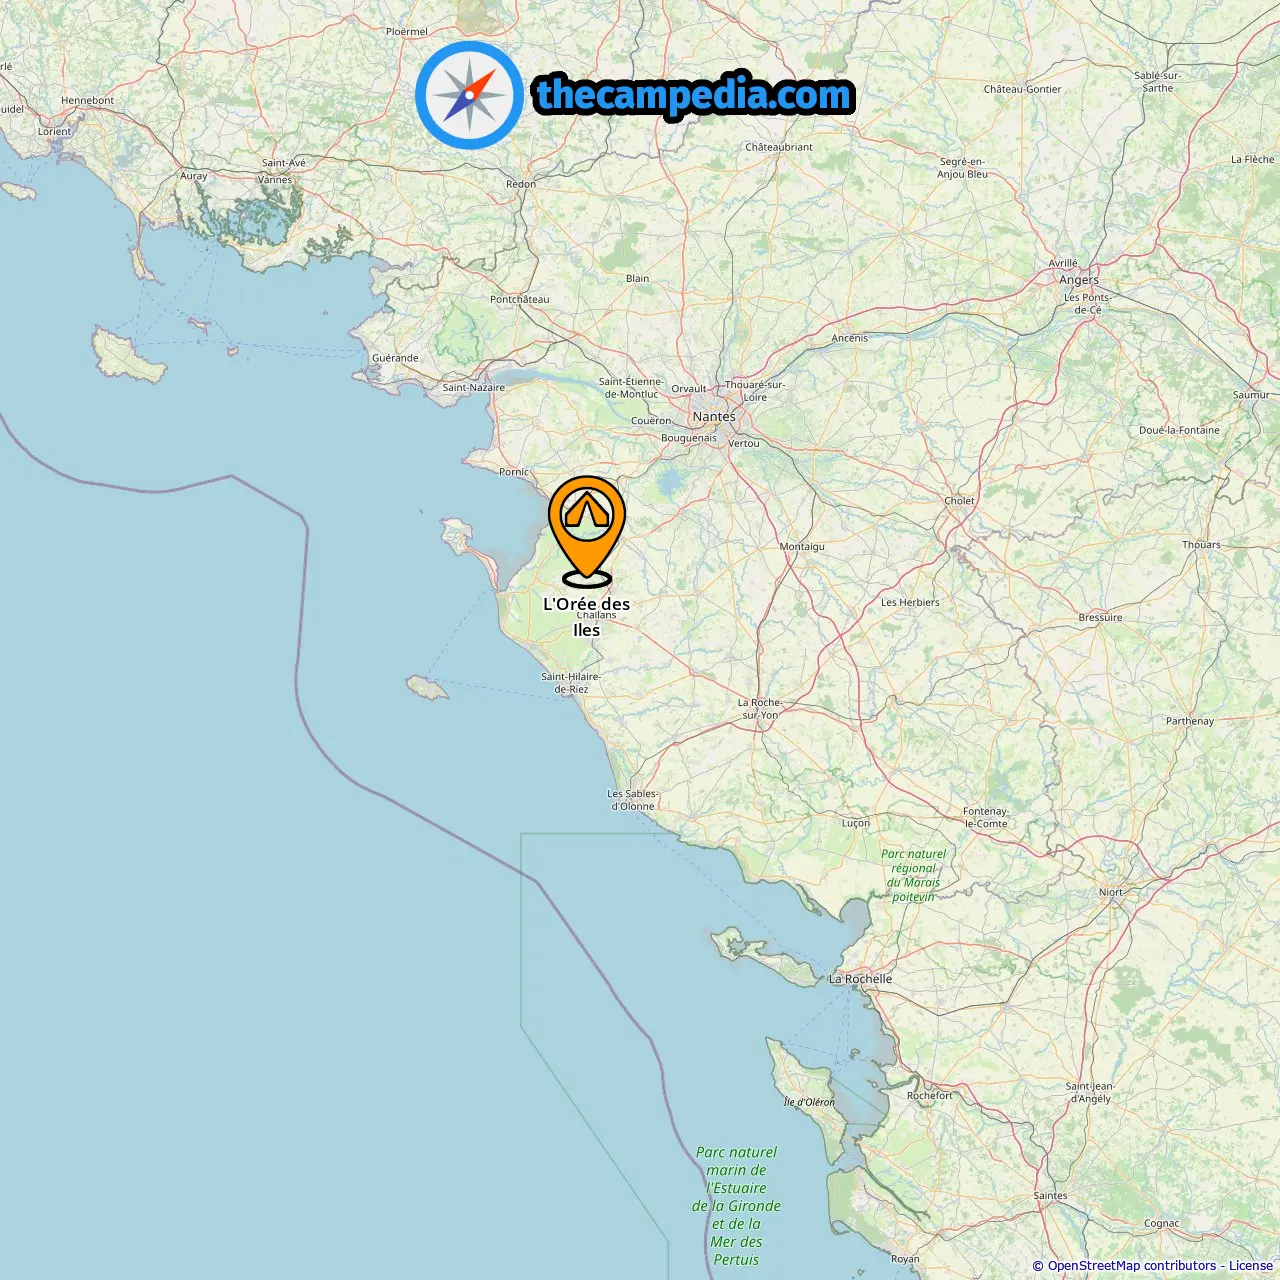Click the Nantes city label
The height and width of the screenshot is (1280, 1280).
click(x=714, y=416)
